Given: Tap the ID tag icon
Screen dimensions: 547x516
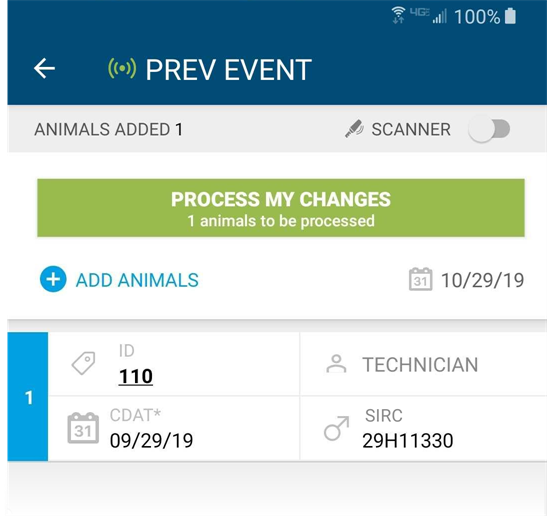Looking at the screenshot, I should [x=84, y=363].
